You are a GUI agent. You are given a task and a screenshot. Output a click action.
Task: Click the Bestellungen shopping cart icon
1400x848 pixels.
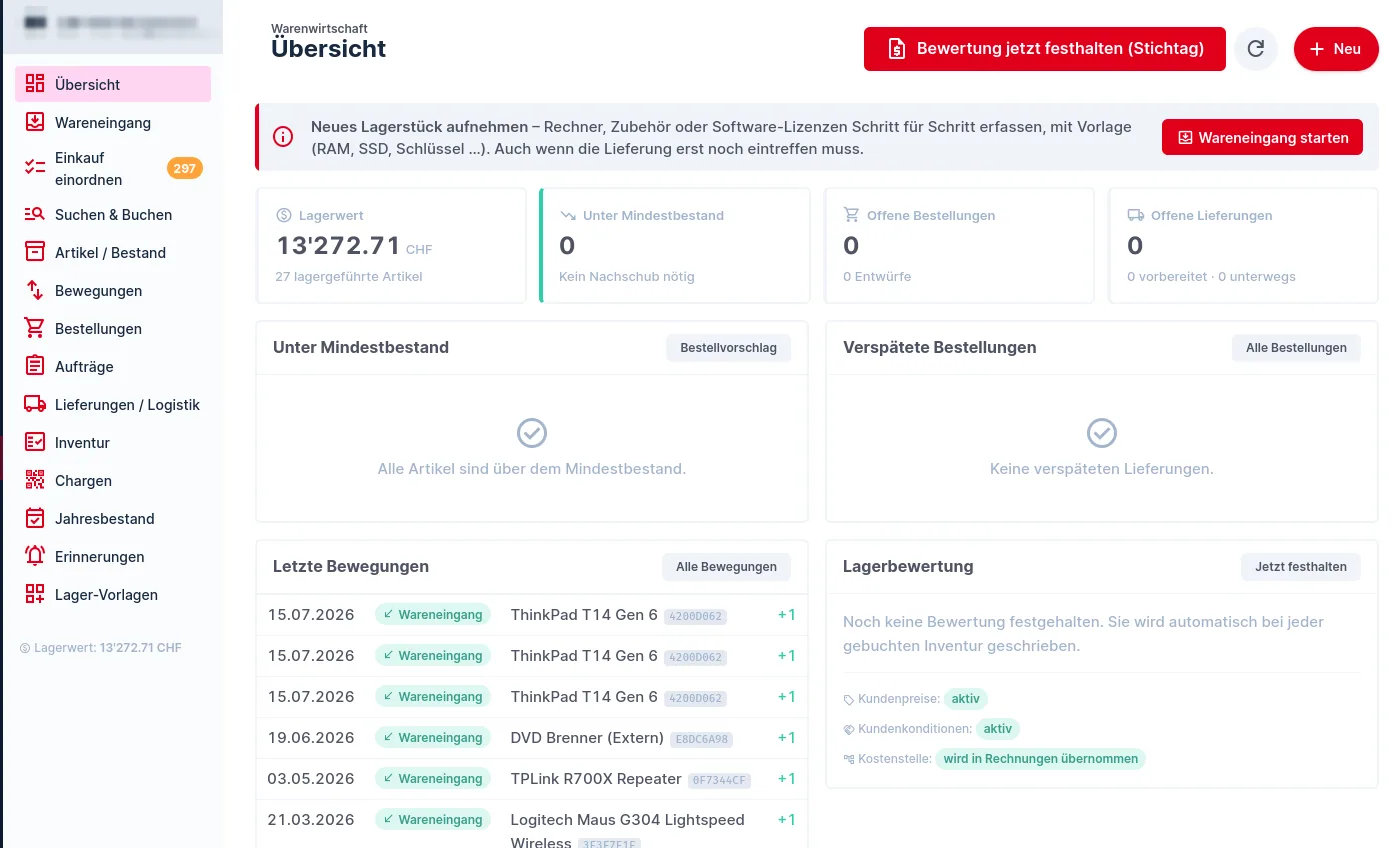point(35,328)
